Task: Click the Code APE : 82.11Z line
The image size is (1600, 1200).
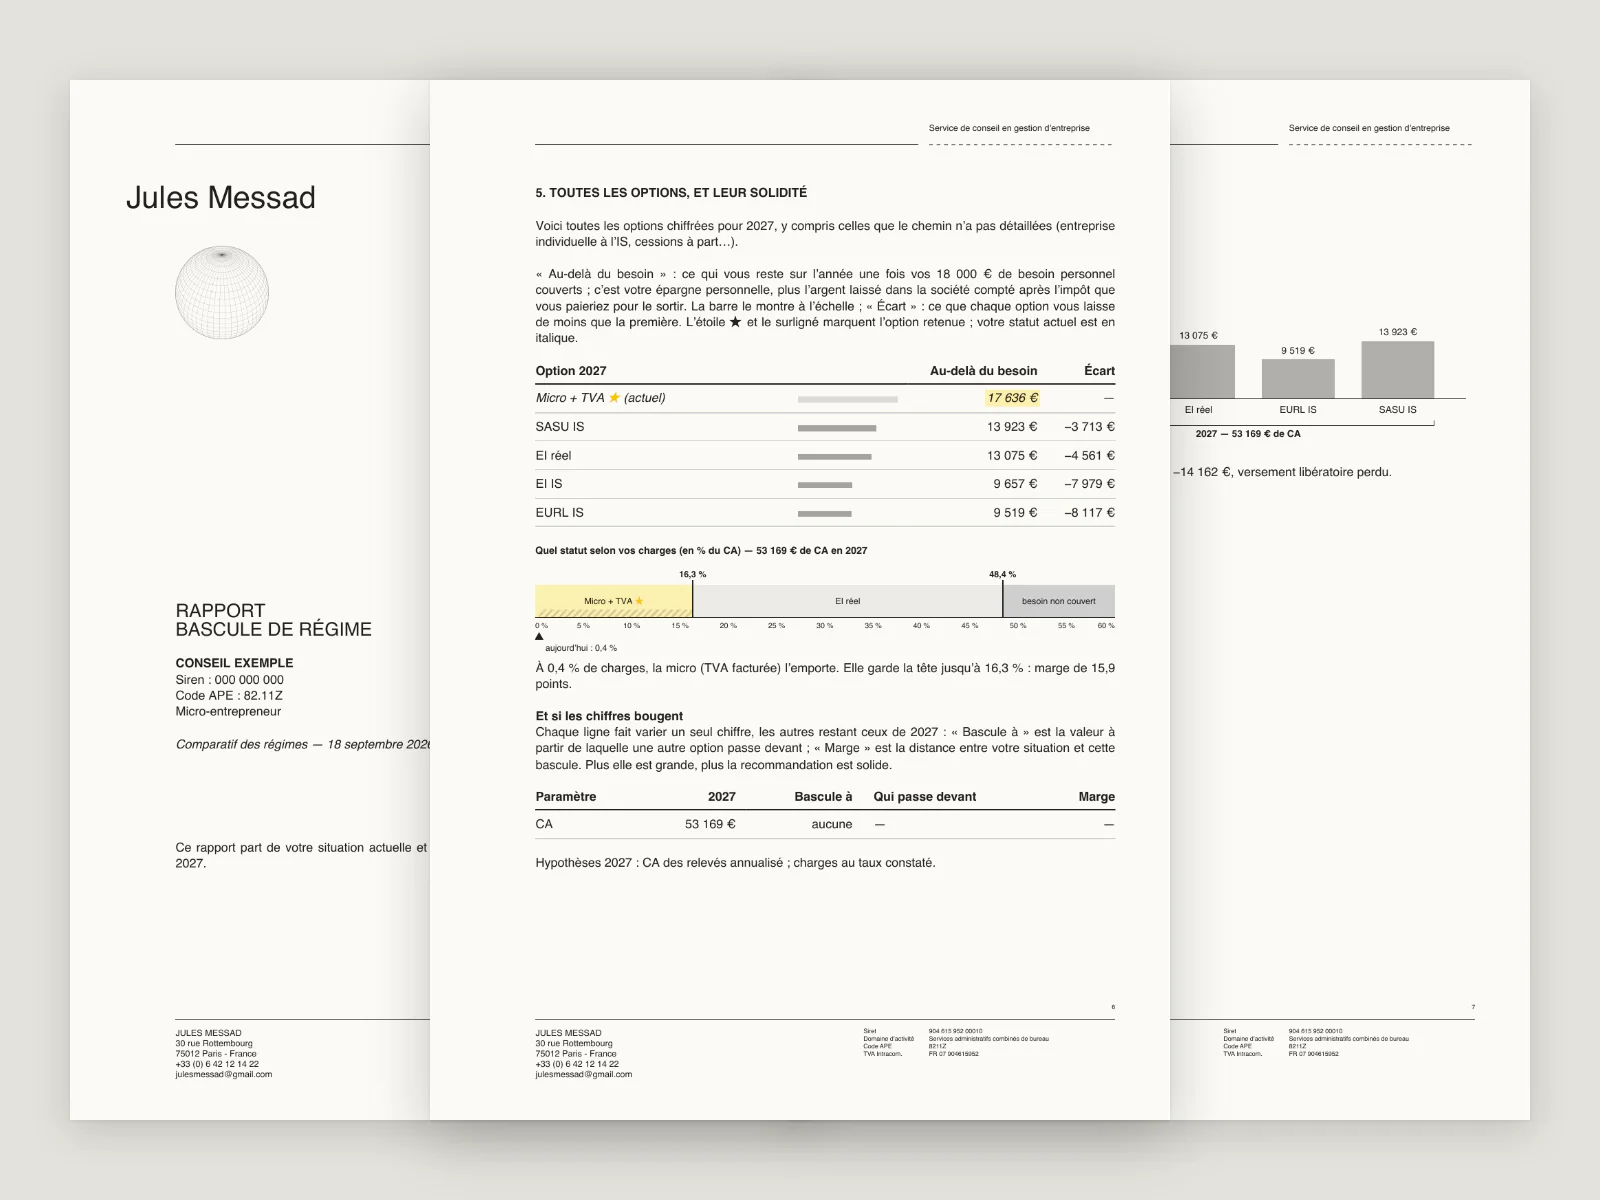Action: click(x=229, y=696)
